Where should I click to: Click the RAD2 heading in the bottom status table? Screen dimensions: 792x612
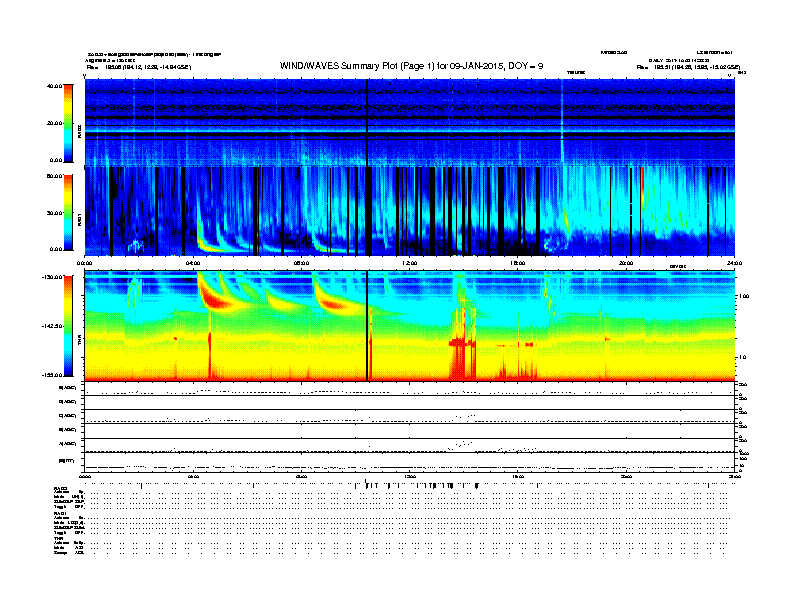coord(60,489)
